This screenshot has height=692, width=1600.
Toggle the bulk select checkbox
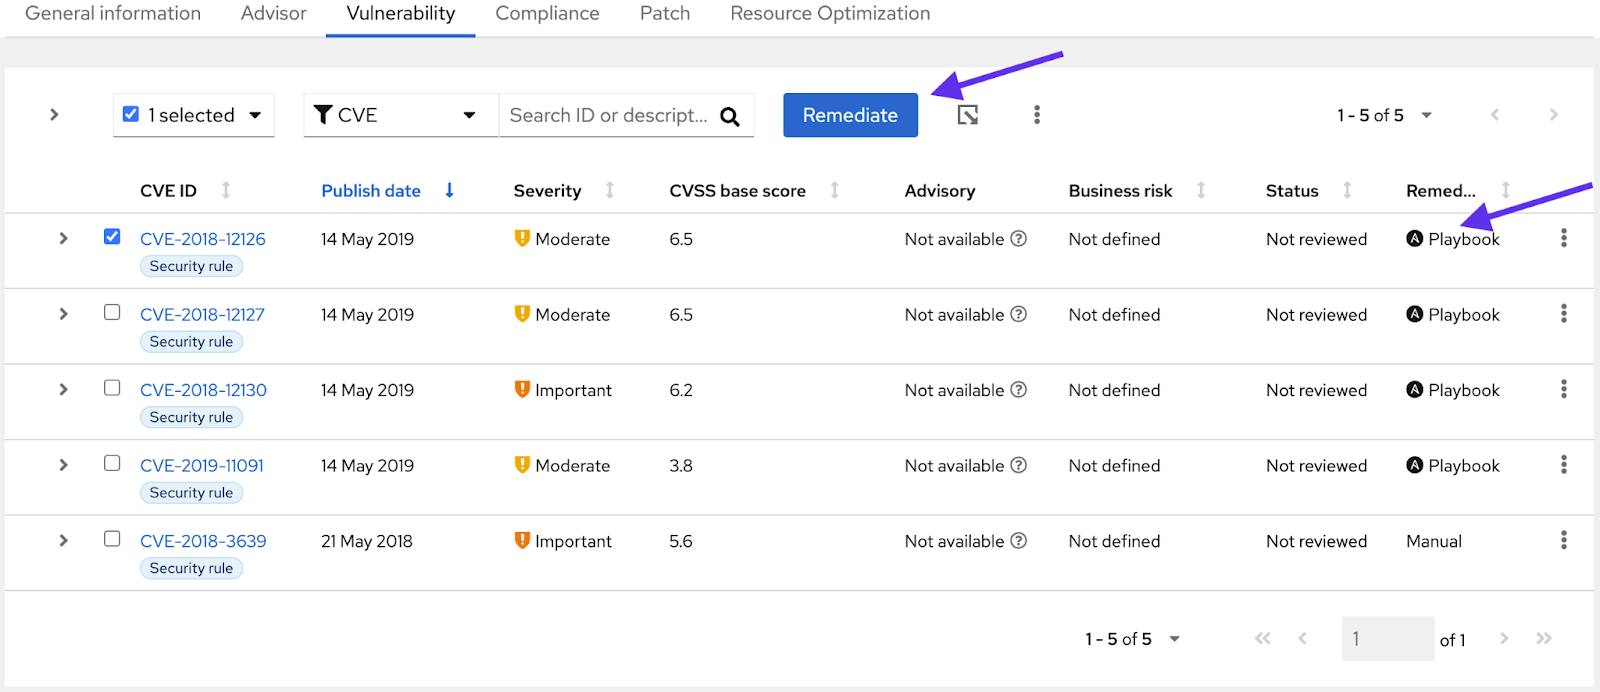[x=130, y=114]
